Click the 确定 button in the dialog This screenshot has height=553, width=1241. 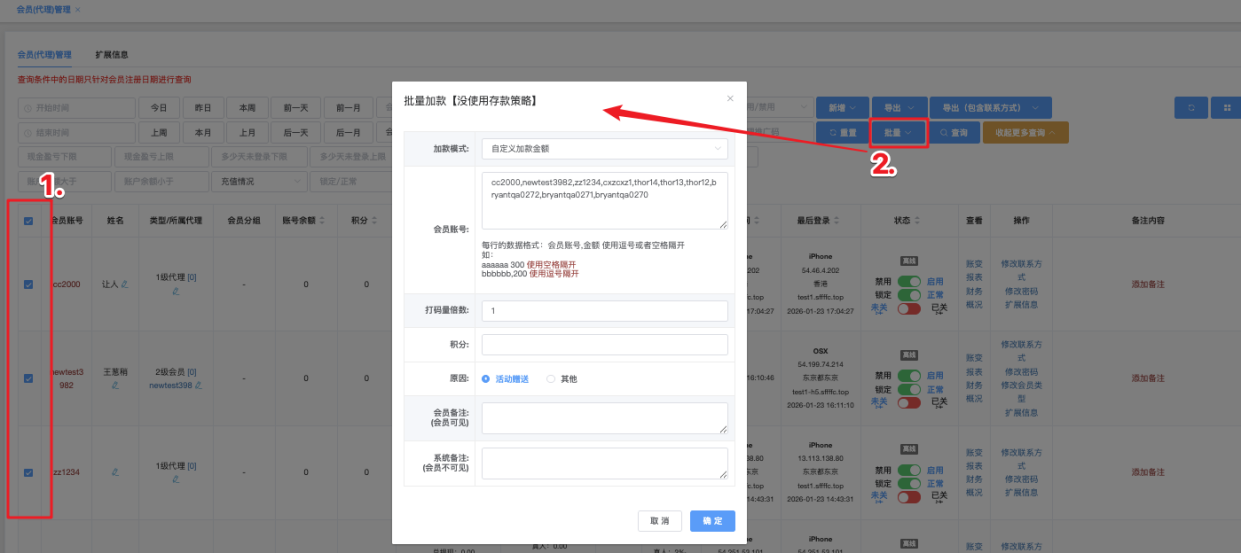(x=712, y=521)
